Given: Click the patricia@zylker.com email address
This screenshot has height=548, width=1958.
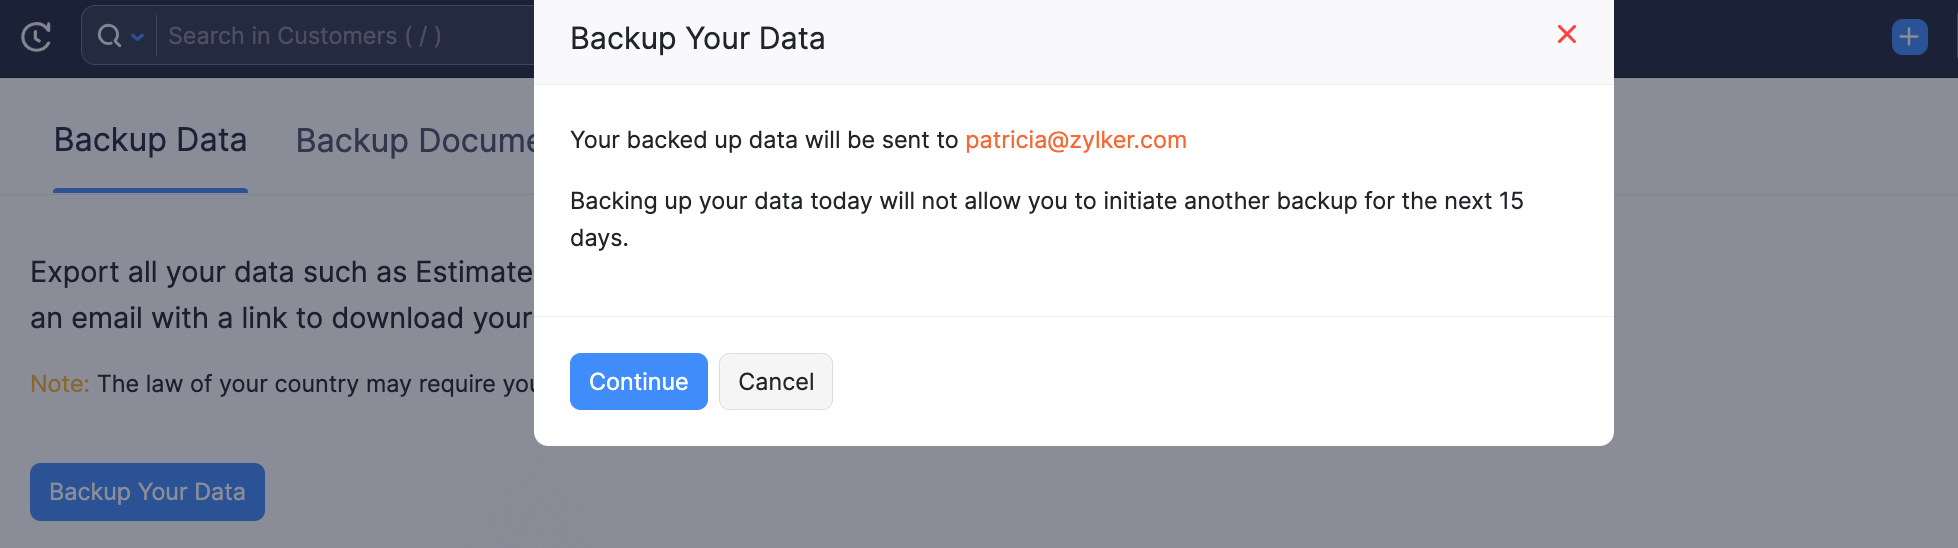Looking at the screenshot, I should 1075,140.
